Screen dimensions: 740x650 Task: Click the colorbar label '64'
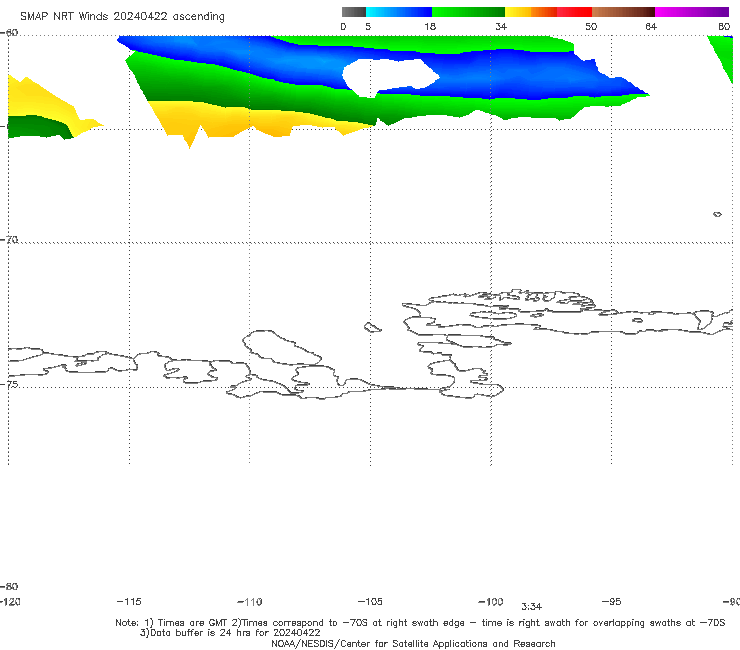(651, 26)
